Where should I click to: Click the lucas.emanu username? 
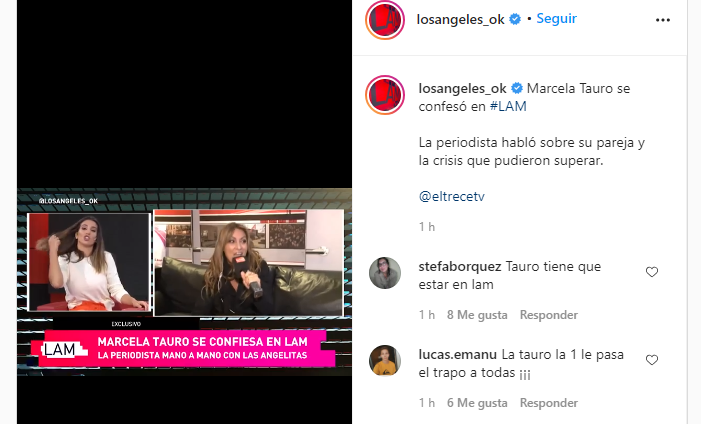[457, 355]
